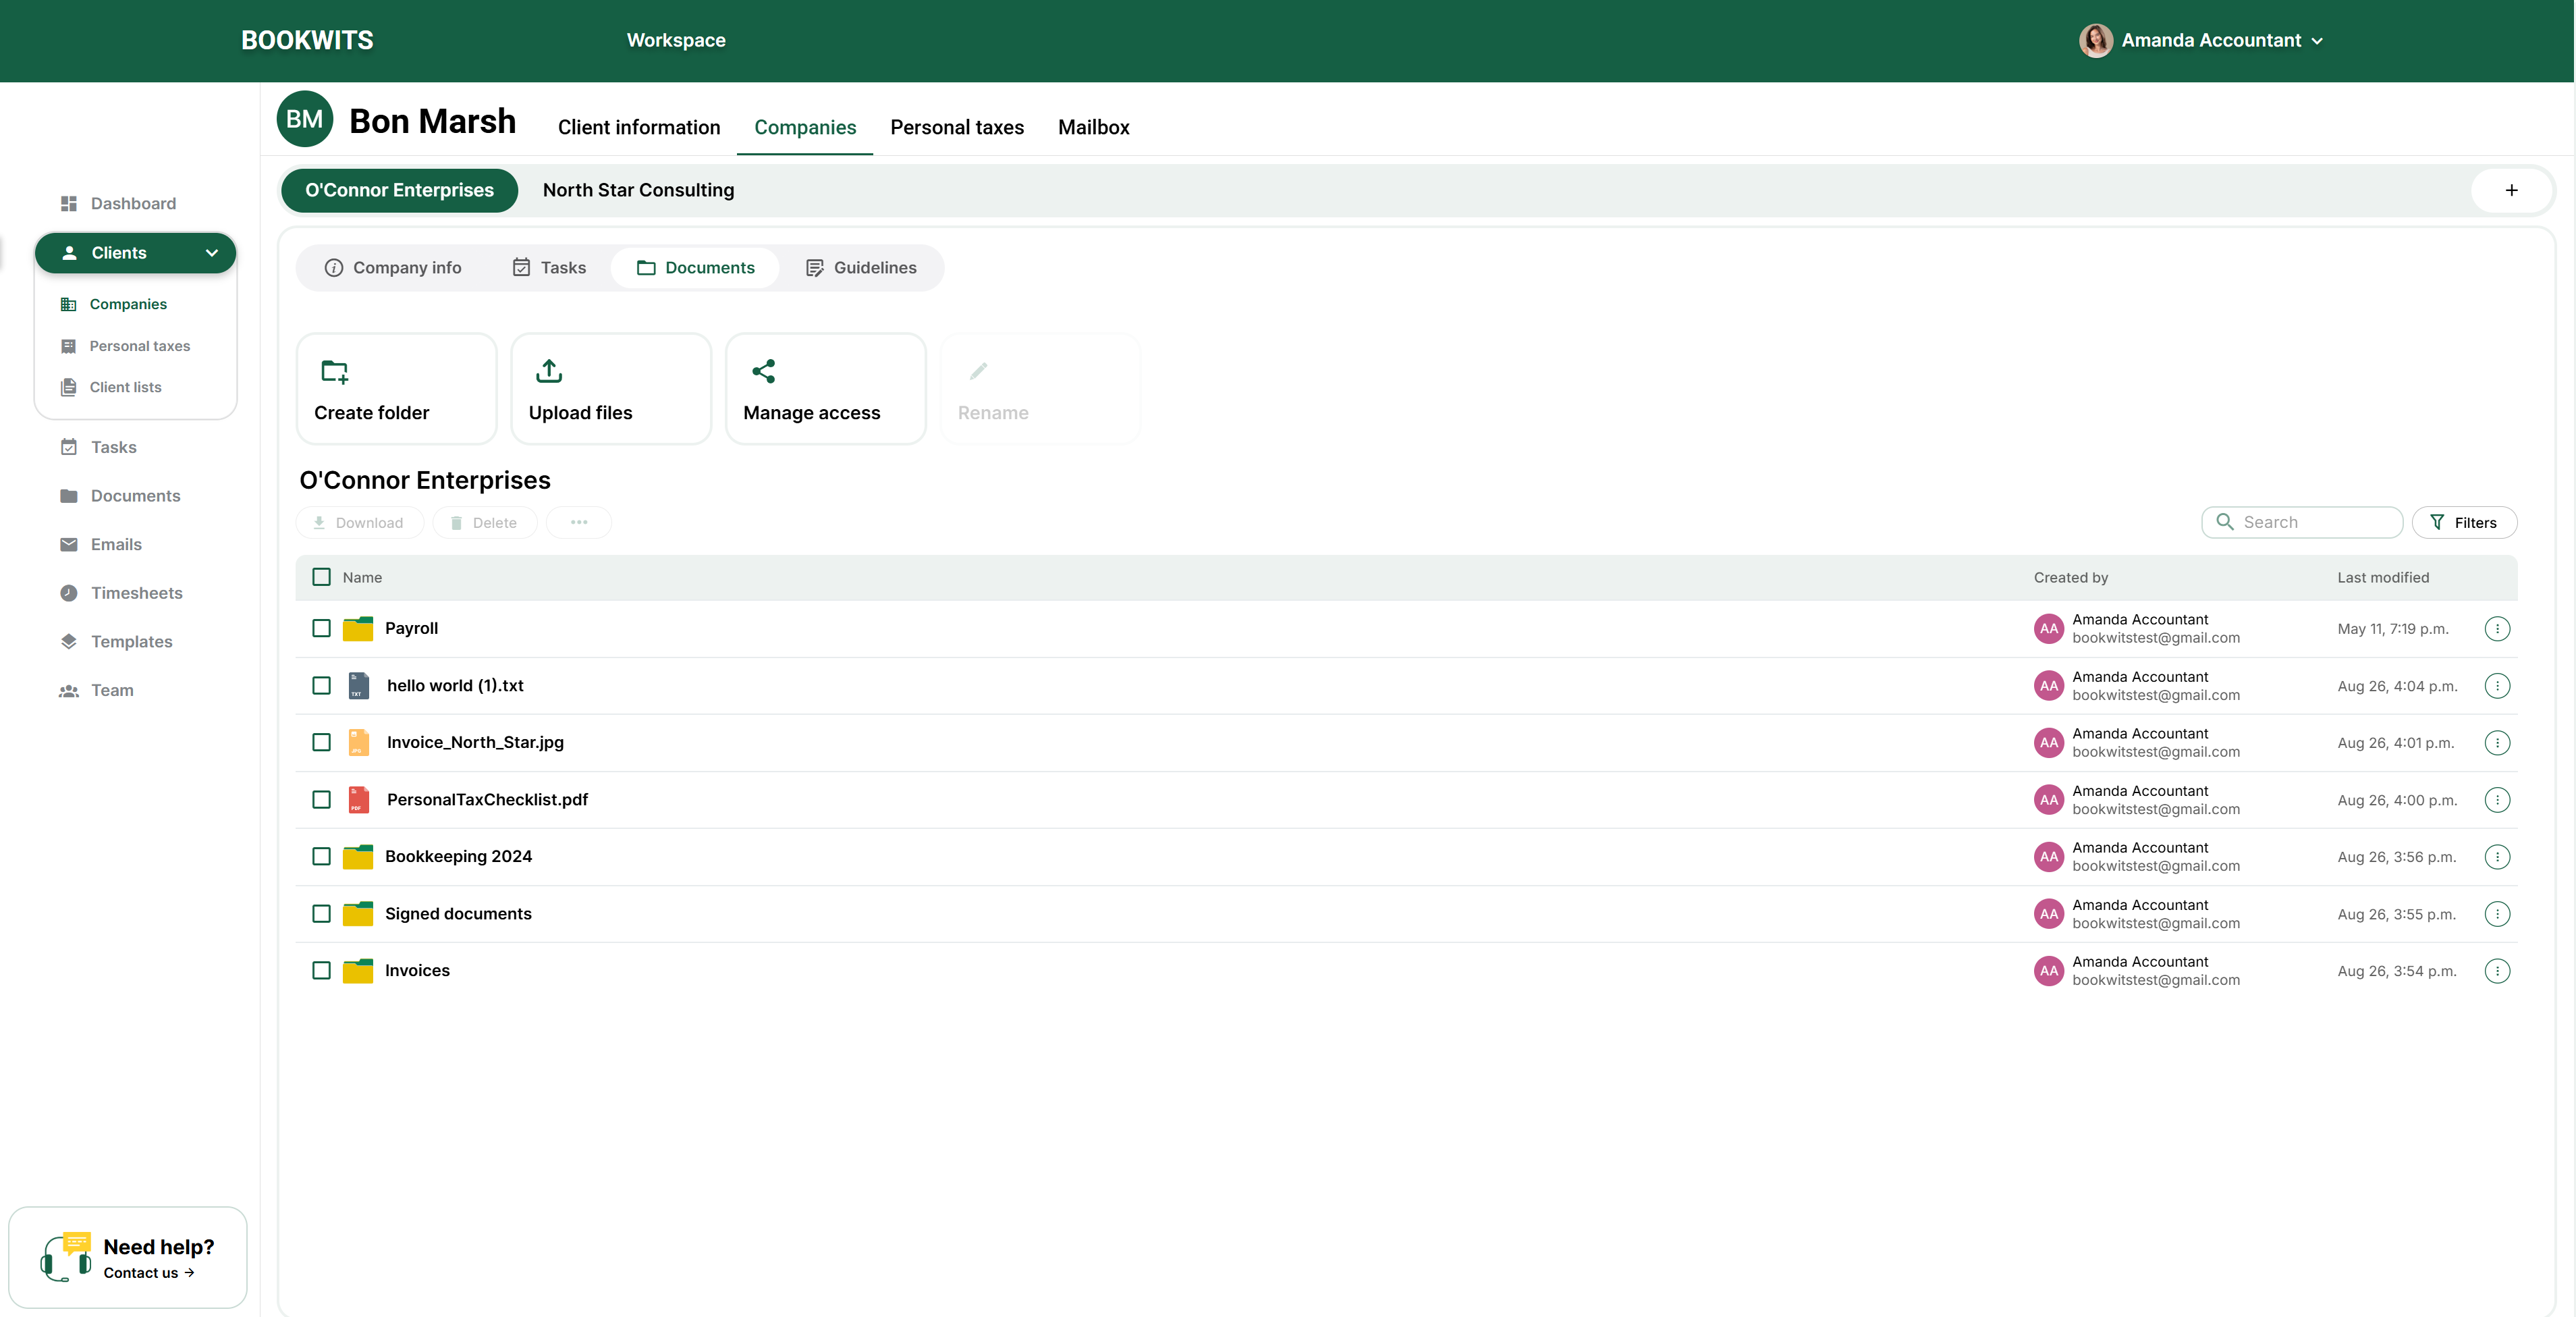
Task: Check the Payroll folder checkbox
Action: coord(321,629)
